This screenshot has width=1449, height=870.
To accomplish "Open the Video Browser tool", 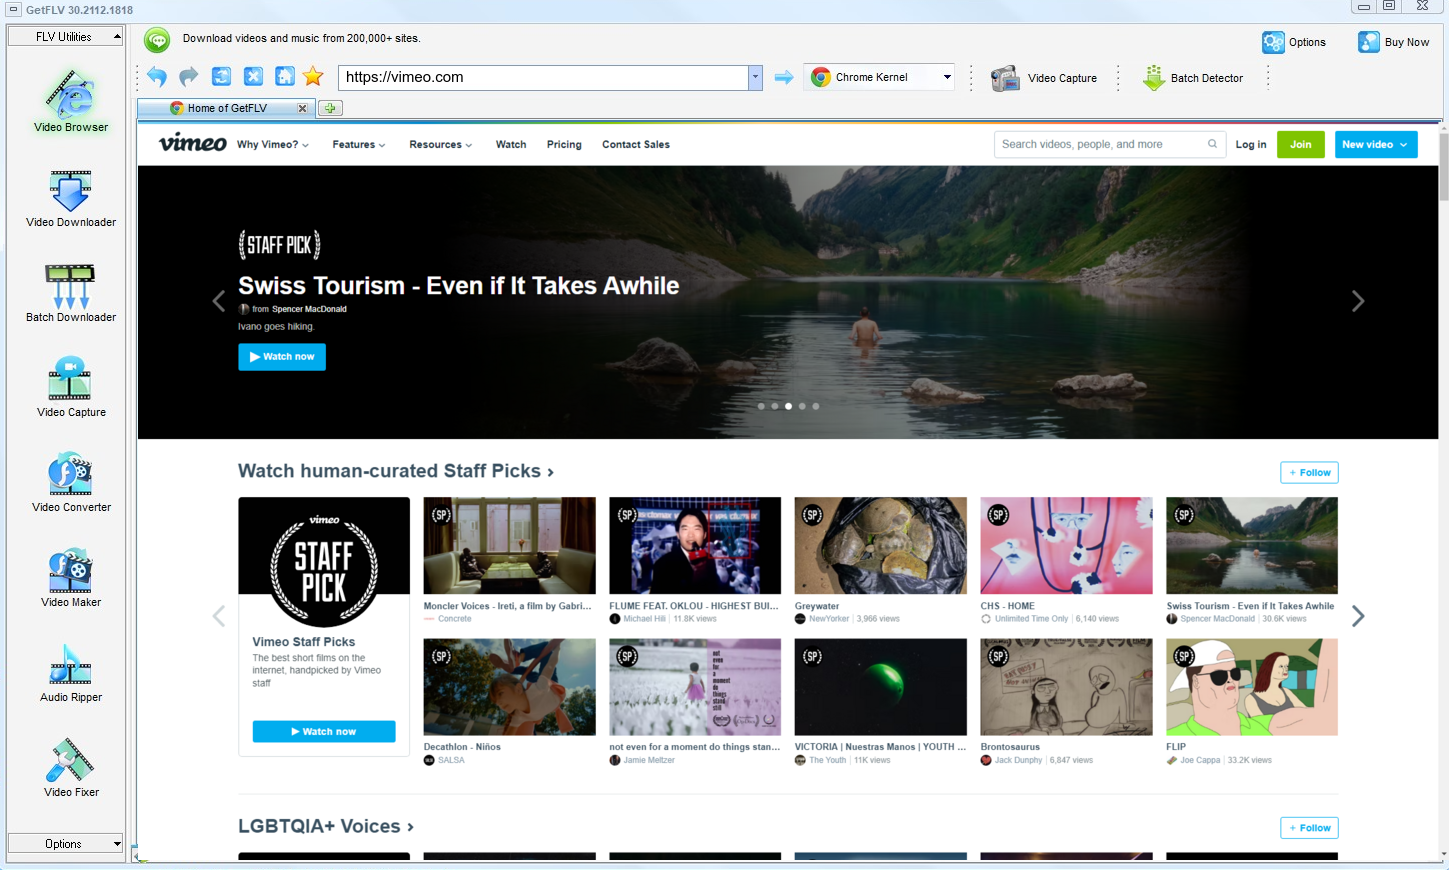I will (71, 101).
